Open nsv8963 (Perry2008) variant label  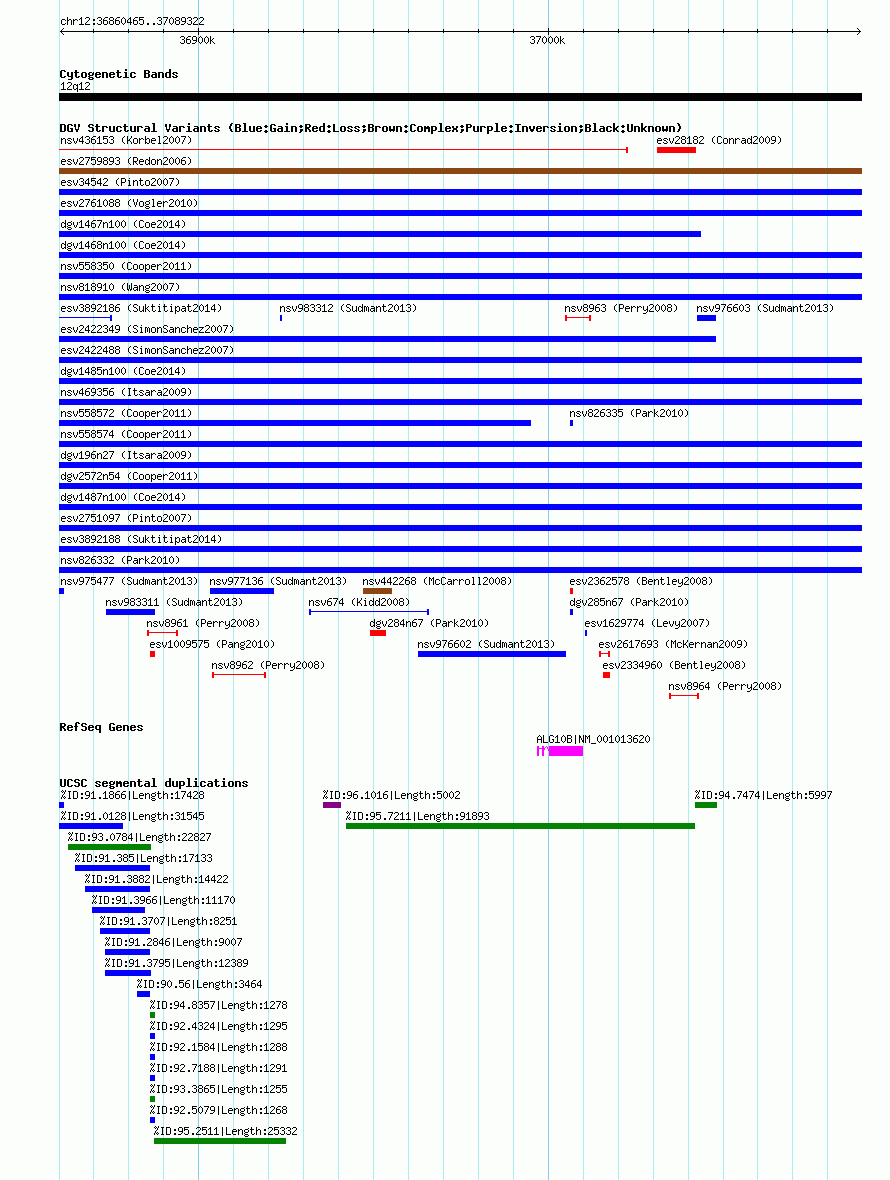tap(621, 309)
